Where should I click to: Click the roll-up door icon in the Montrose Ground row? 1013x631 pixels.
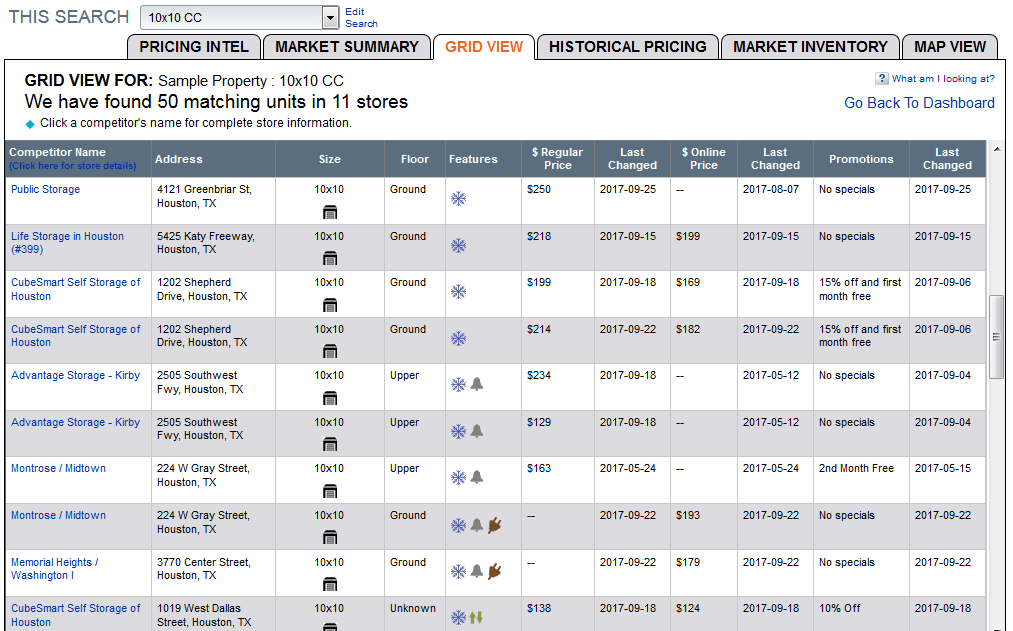(x=330, y=537)
